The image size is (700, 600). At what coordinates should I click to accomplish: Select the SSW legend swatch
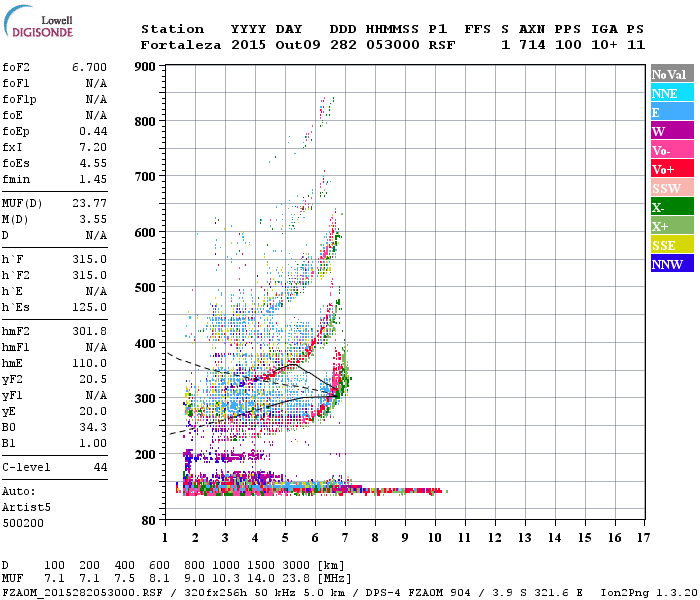tap(672, 188)
